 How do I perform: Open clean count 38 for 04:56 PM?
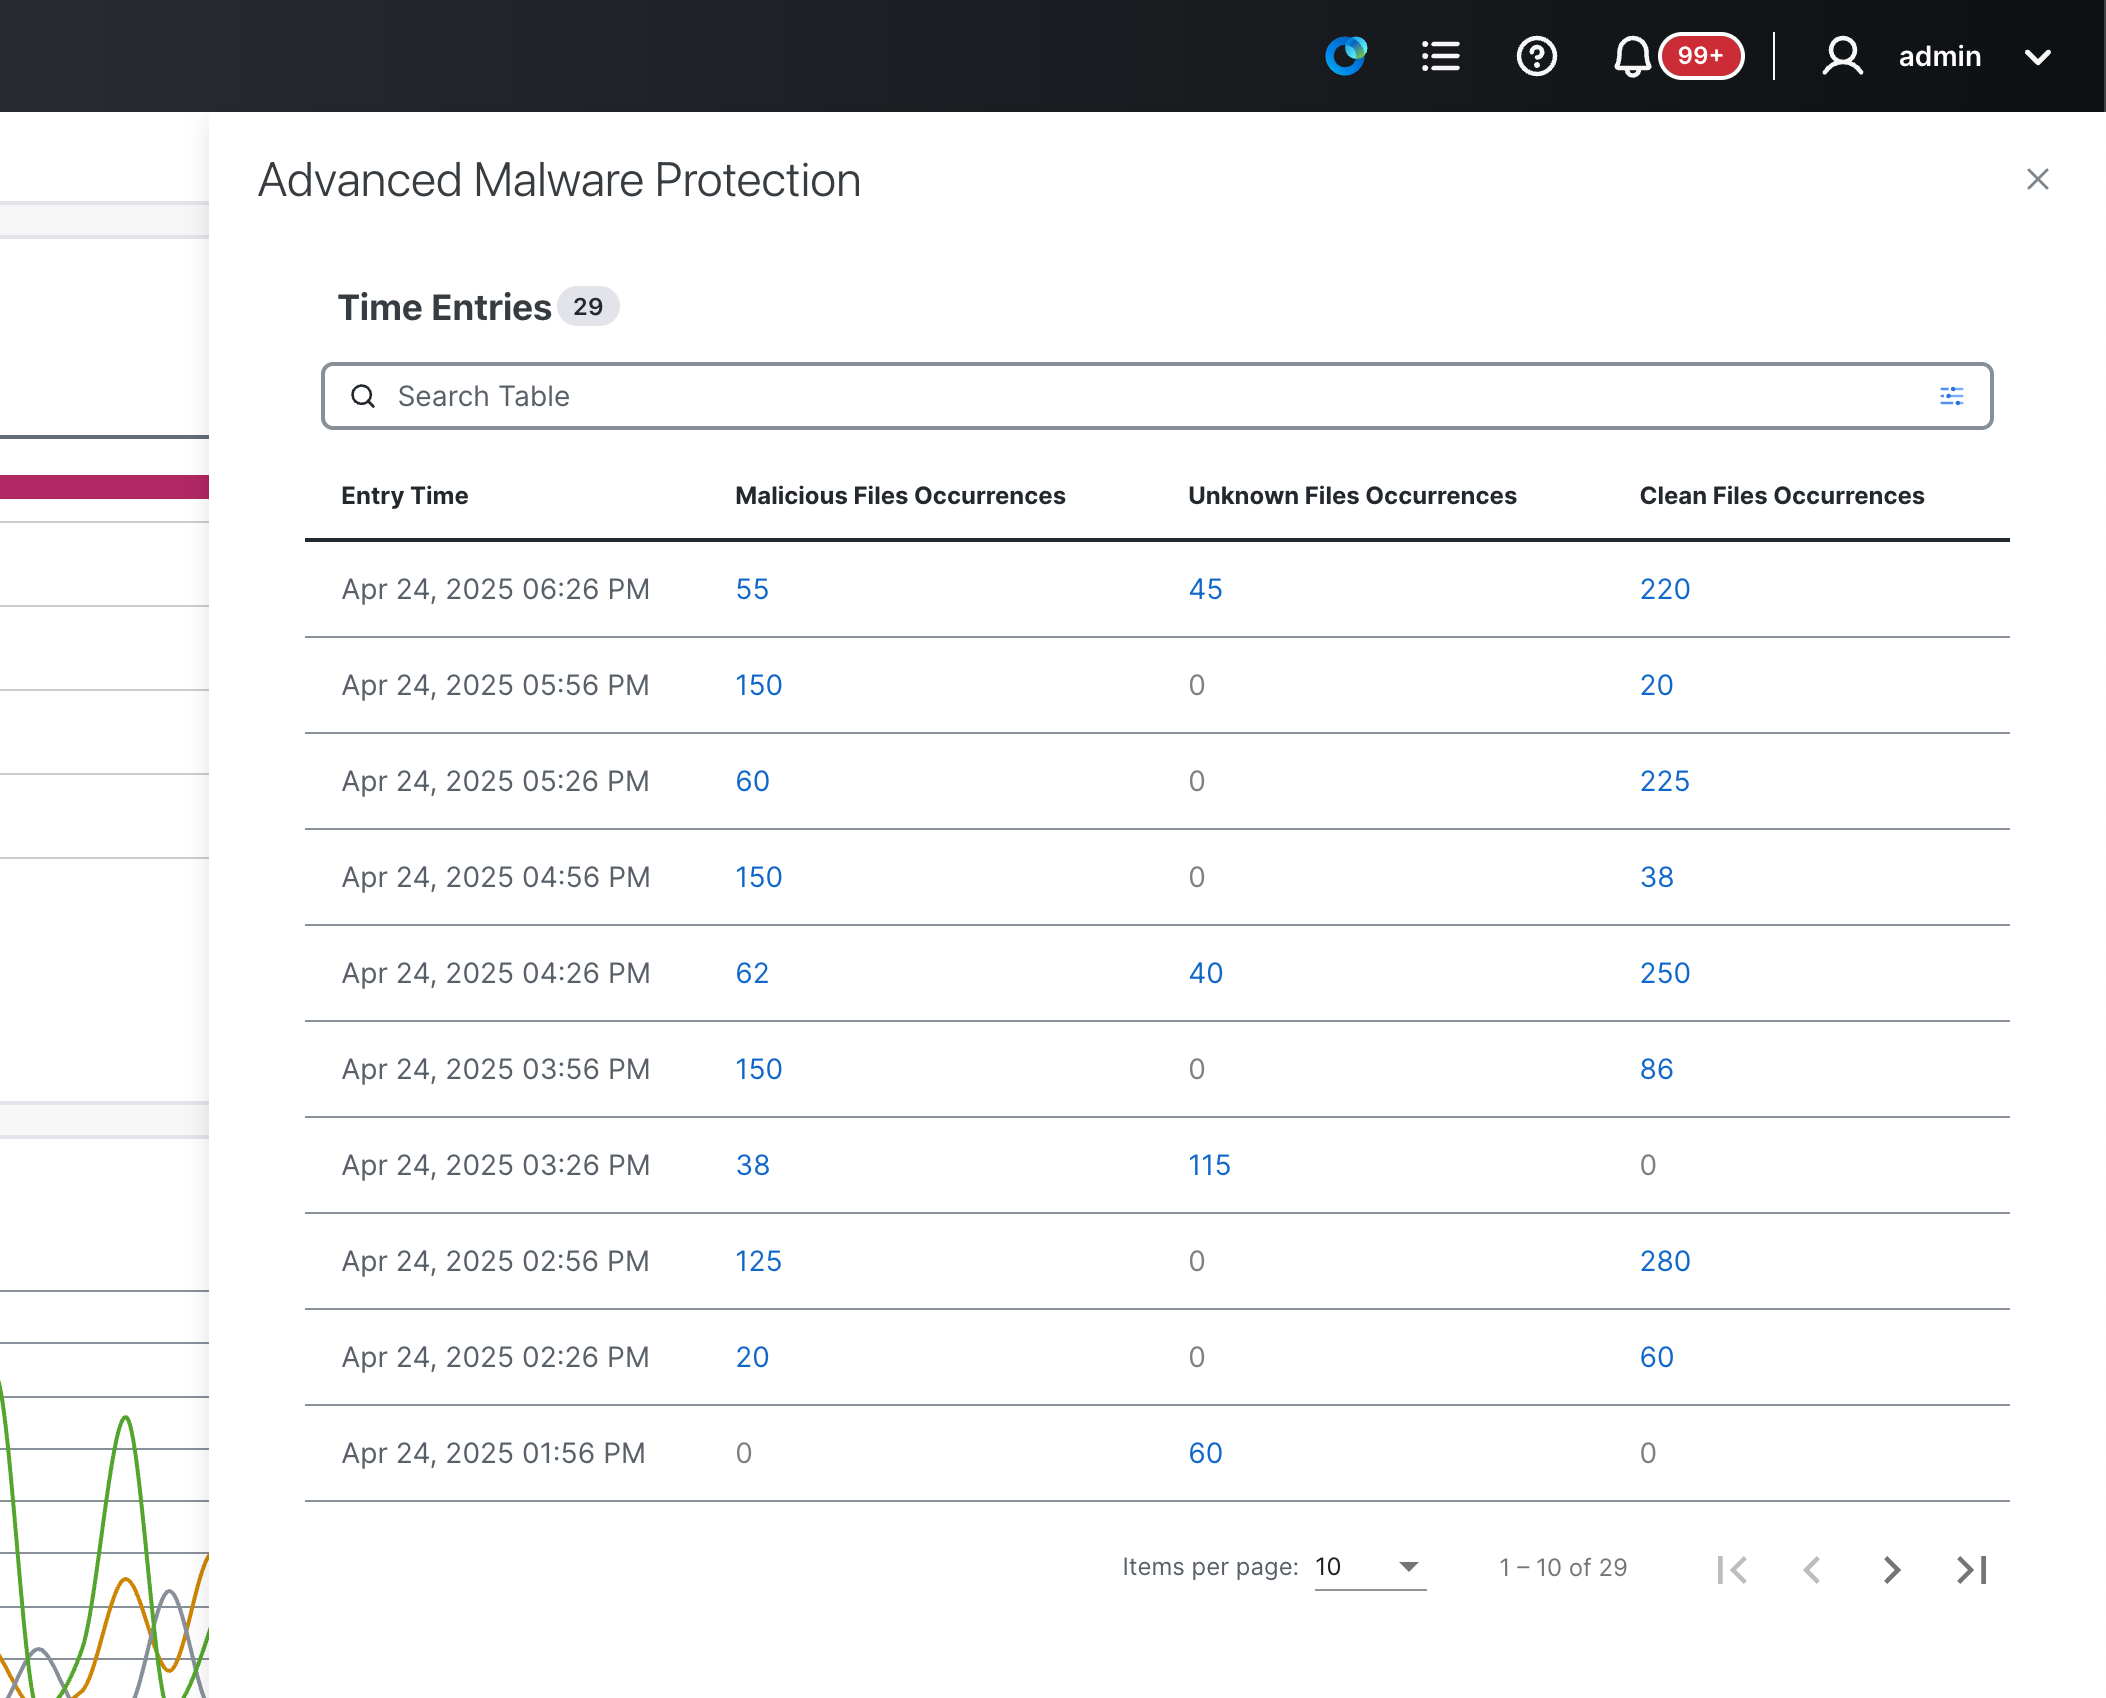pos(1656,877)
